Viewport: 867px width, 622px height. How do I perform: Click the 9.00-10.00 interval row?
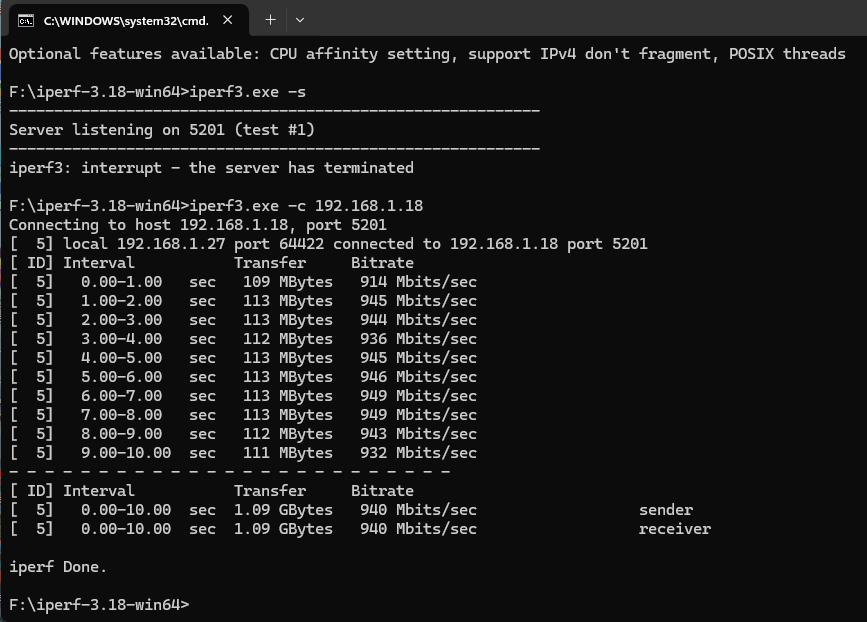(x=243, y=453)
